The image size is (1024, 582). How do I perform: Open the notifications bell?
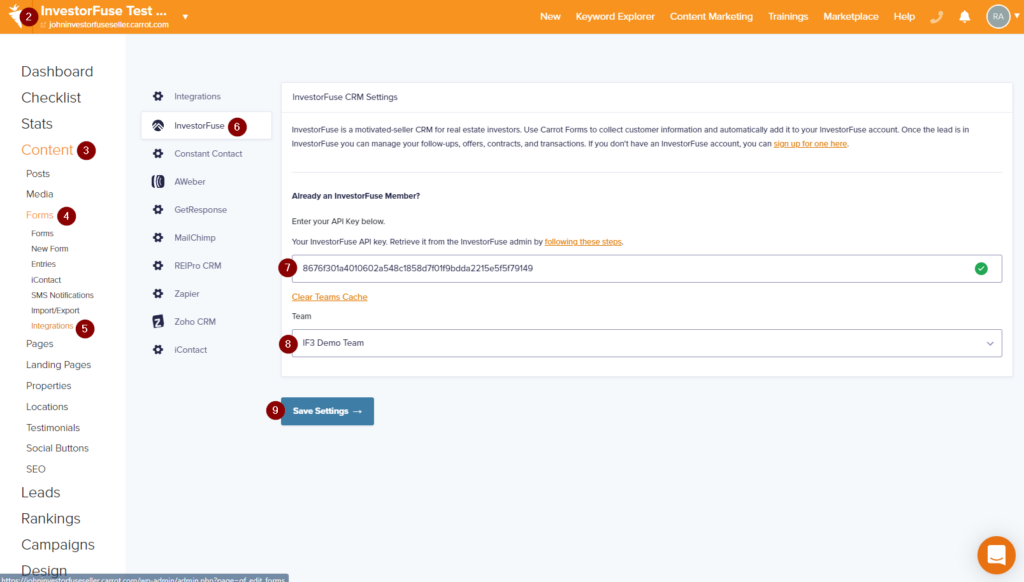(965, 17)
